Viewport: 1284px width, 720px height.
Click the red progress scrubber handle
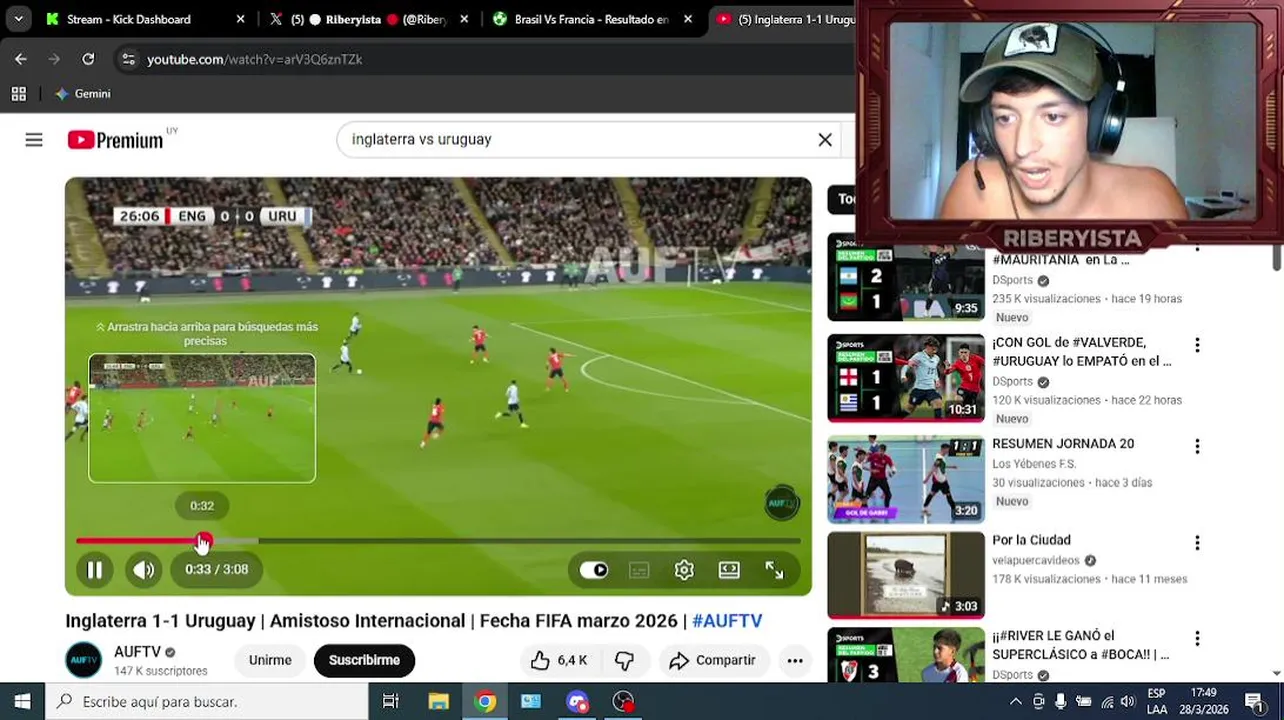click(x=203, y=541)
